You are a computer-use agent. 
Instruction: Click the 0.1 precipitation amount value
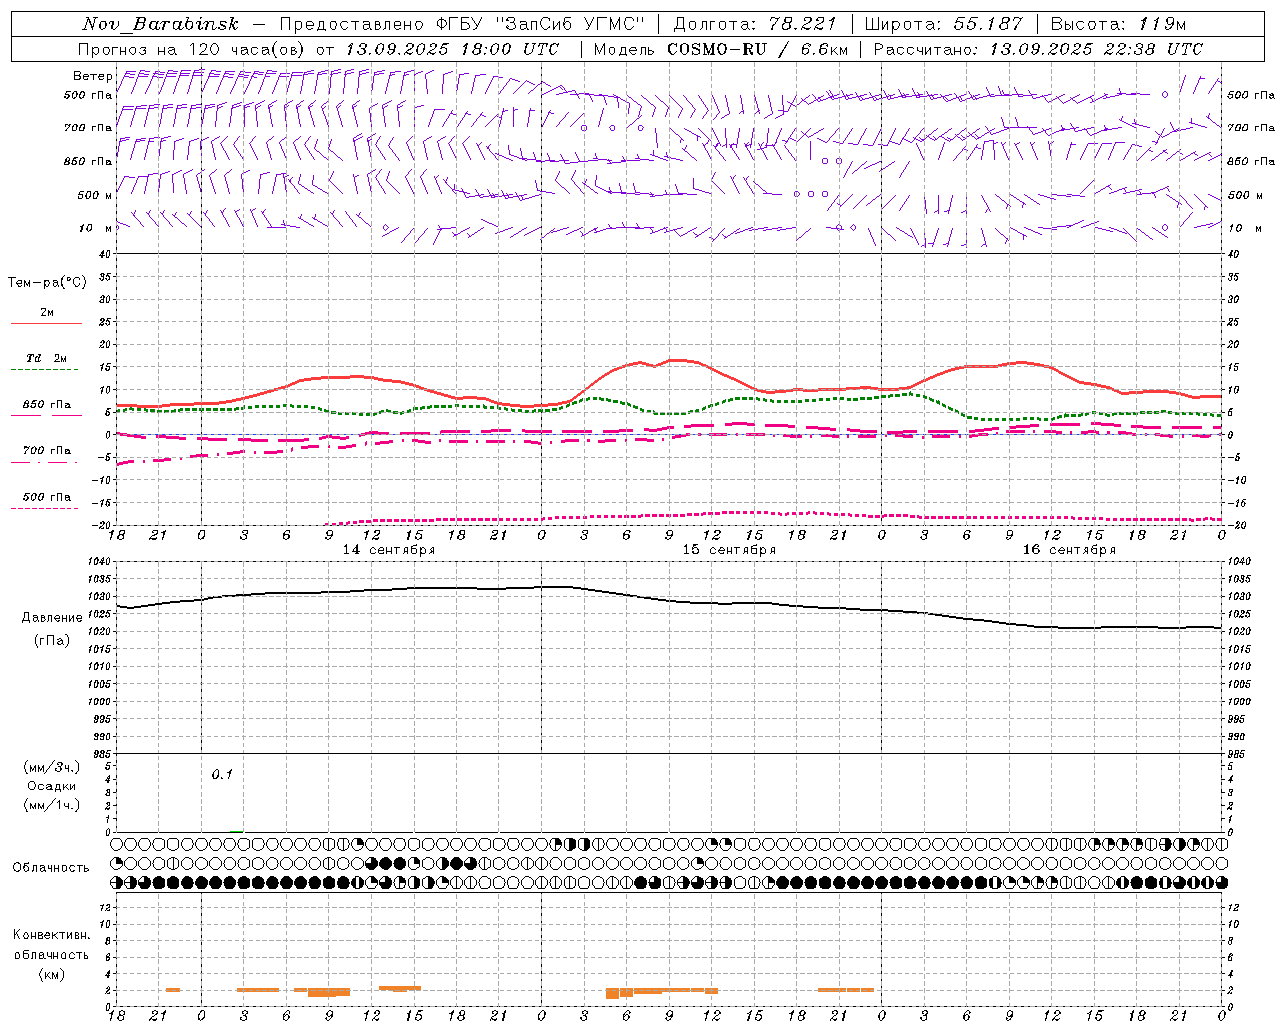222,775
